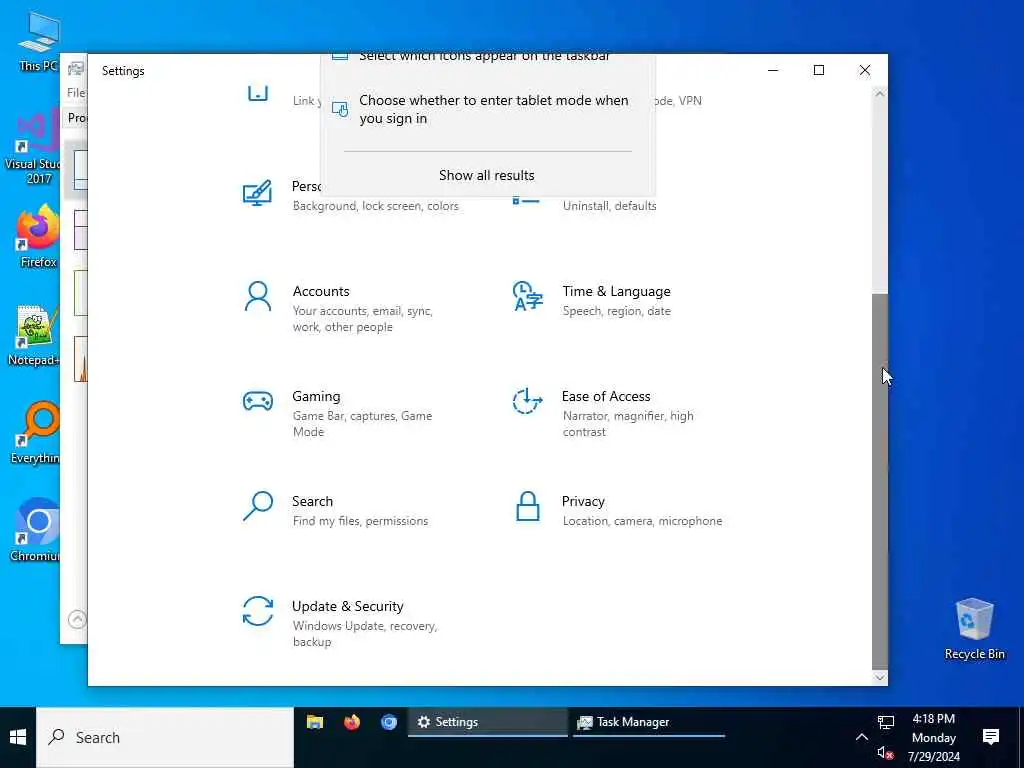Image resolution: width=1024 pixels, height=768 pixels.
Task: Click the Privacy padlock icon
Action: [x=528, y=506]
